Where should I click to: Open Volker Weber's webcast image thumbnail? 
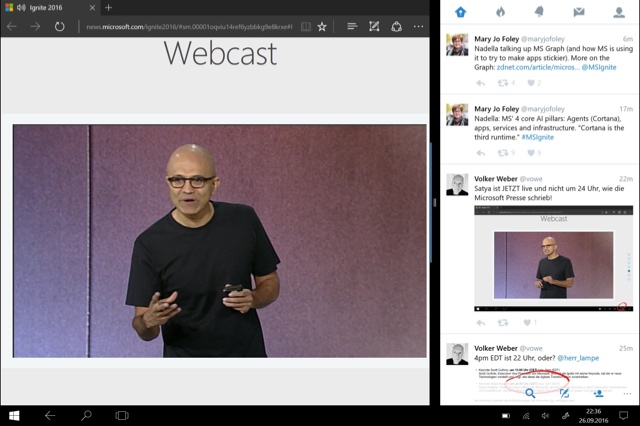[553, 258]
